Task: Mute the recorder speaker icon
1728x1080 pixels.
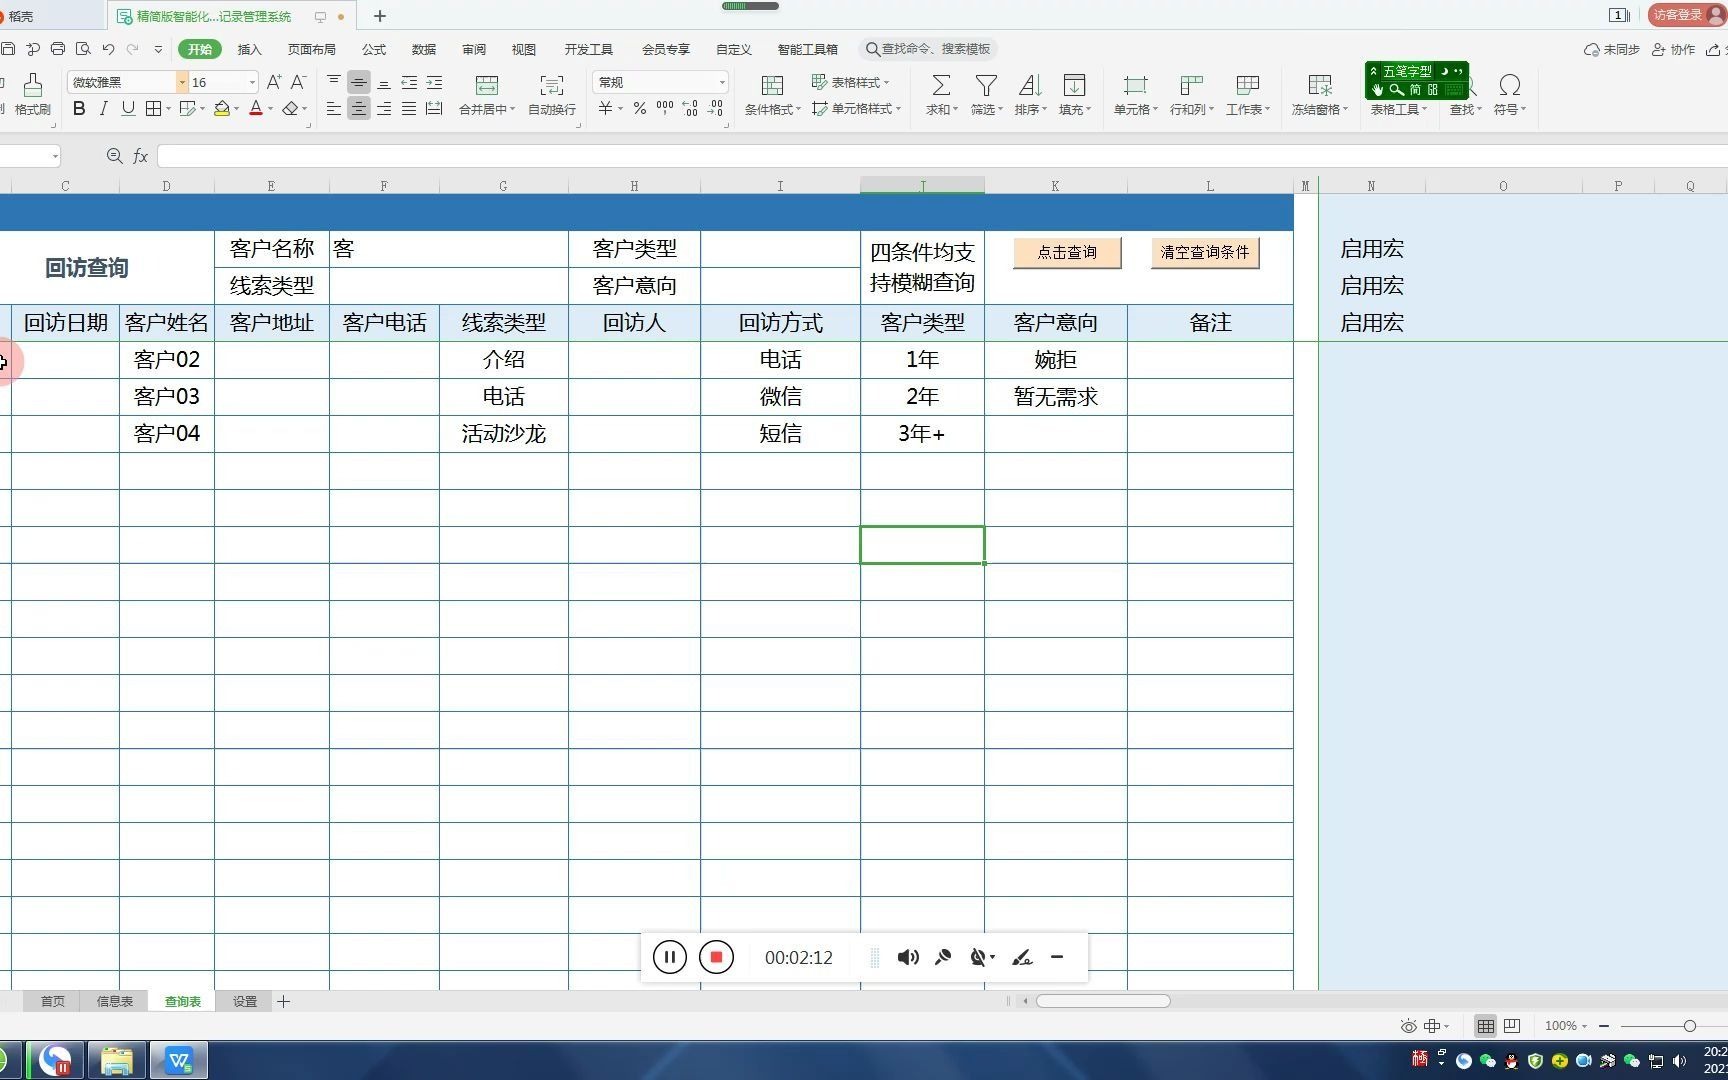Action: (x=908, y=957)
